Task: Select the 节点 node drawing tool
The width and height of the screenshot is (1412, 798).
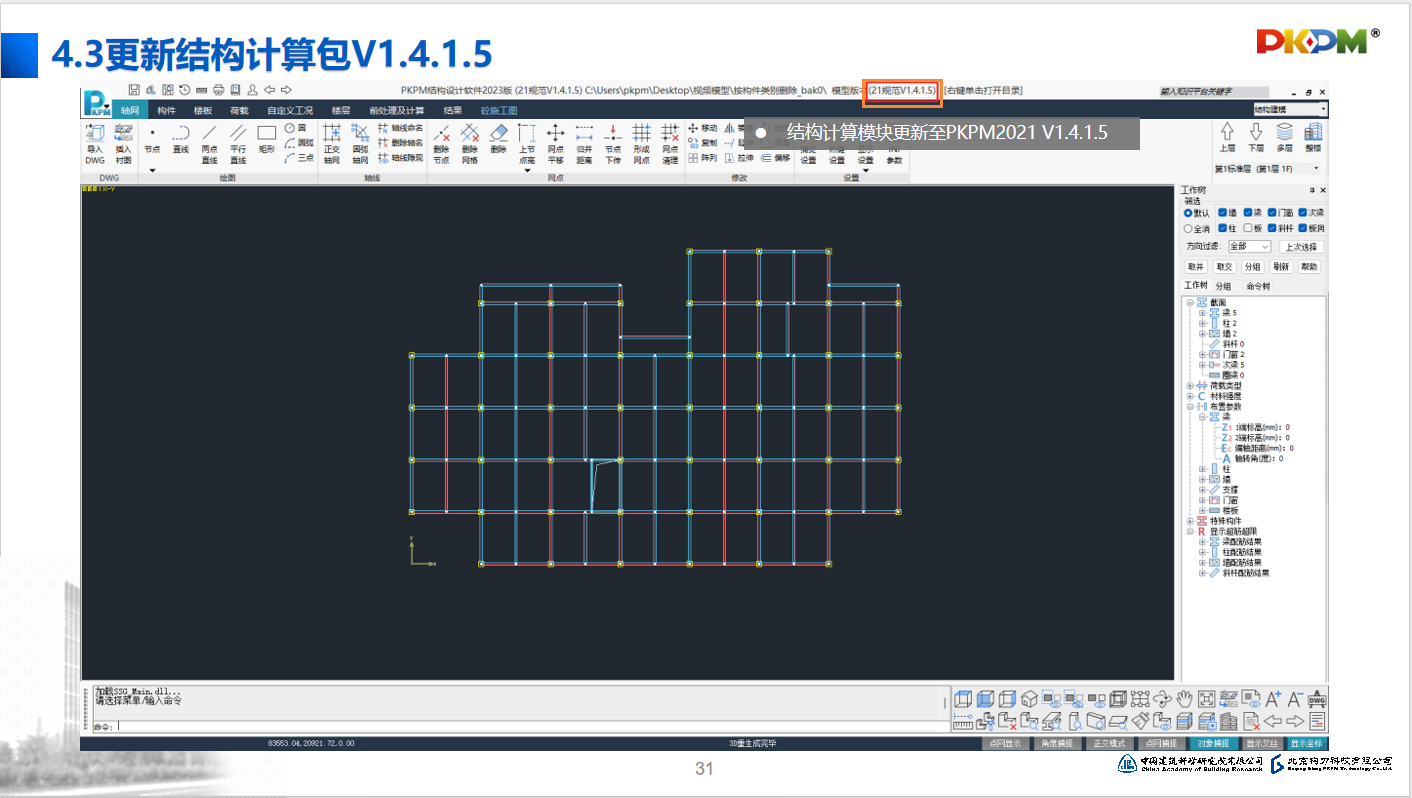Action: coord(152,140)
